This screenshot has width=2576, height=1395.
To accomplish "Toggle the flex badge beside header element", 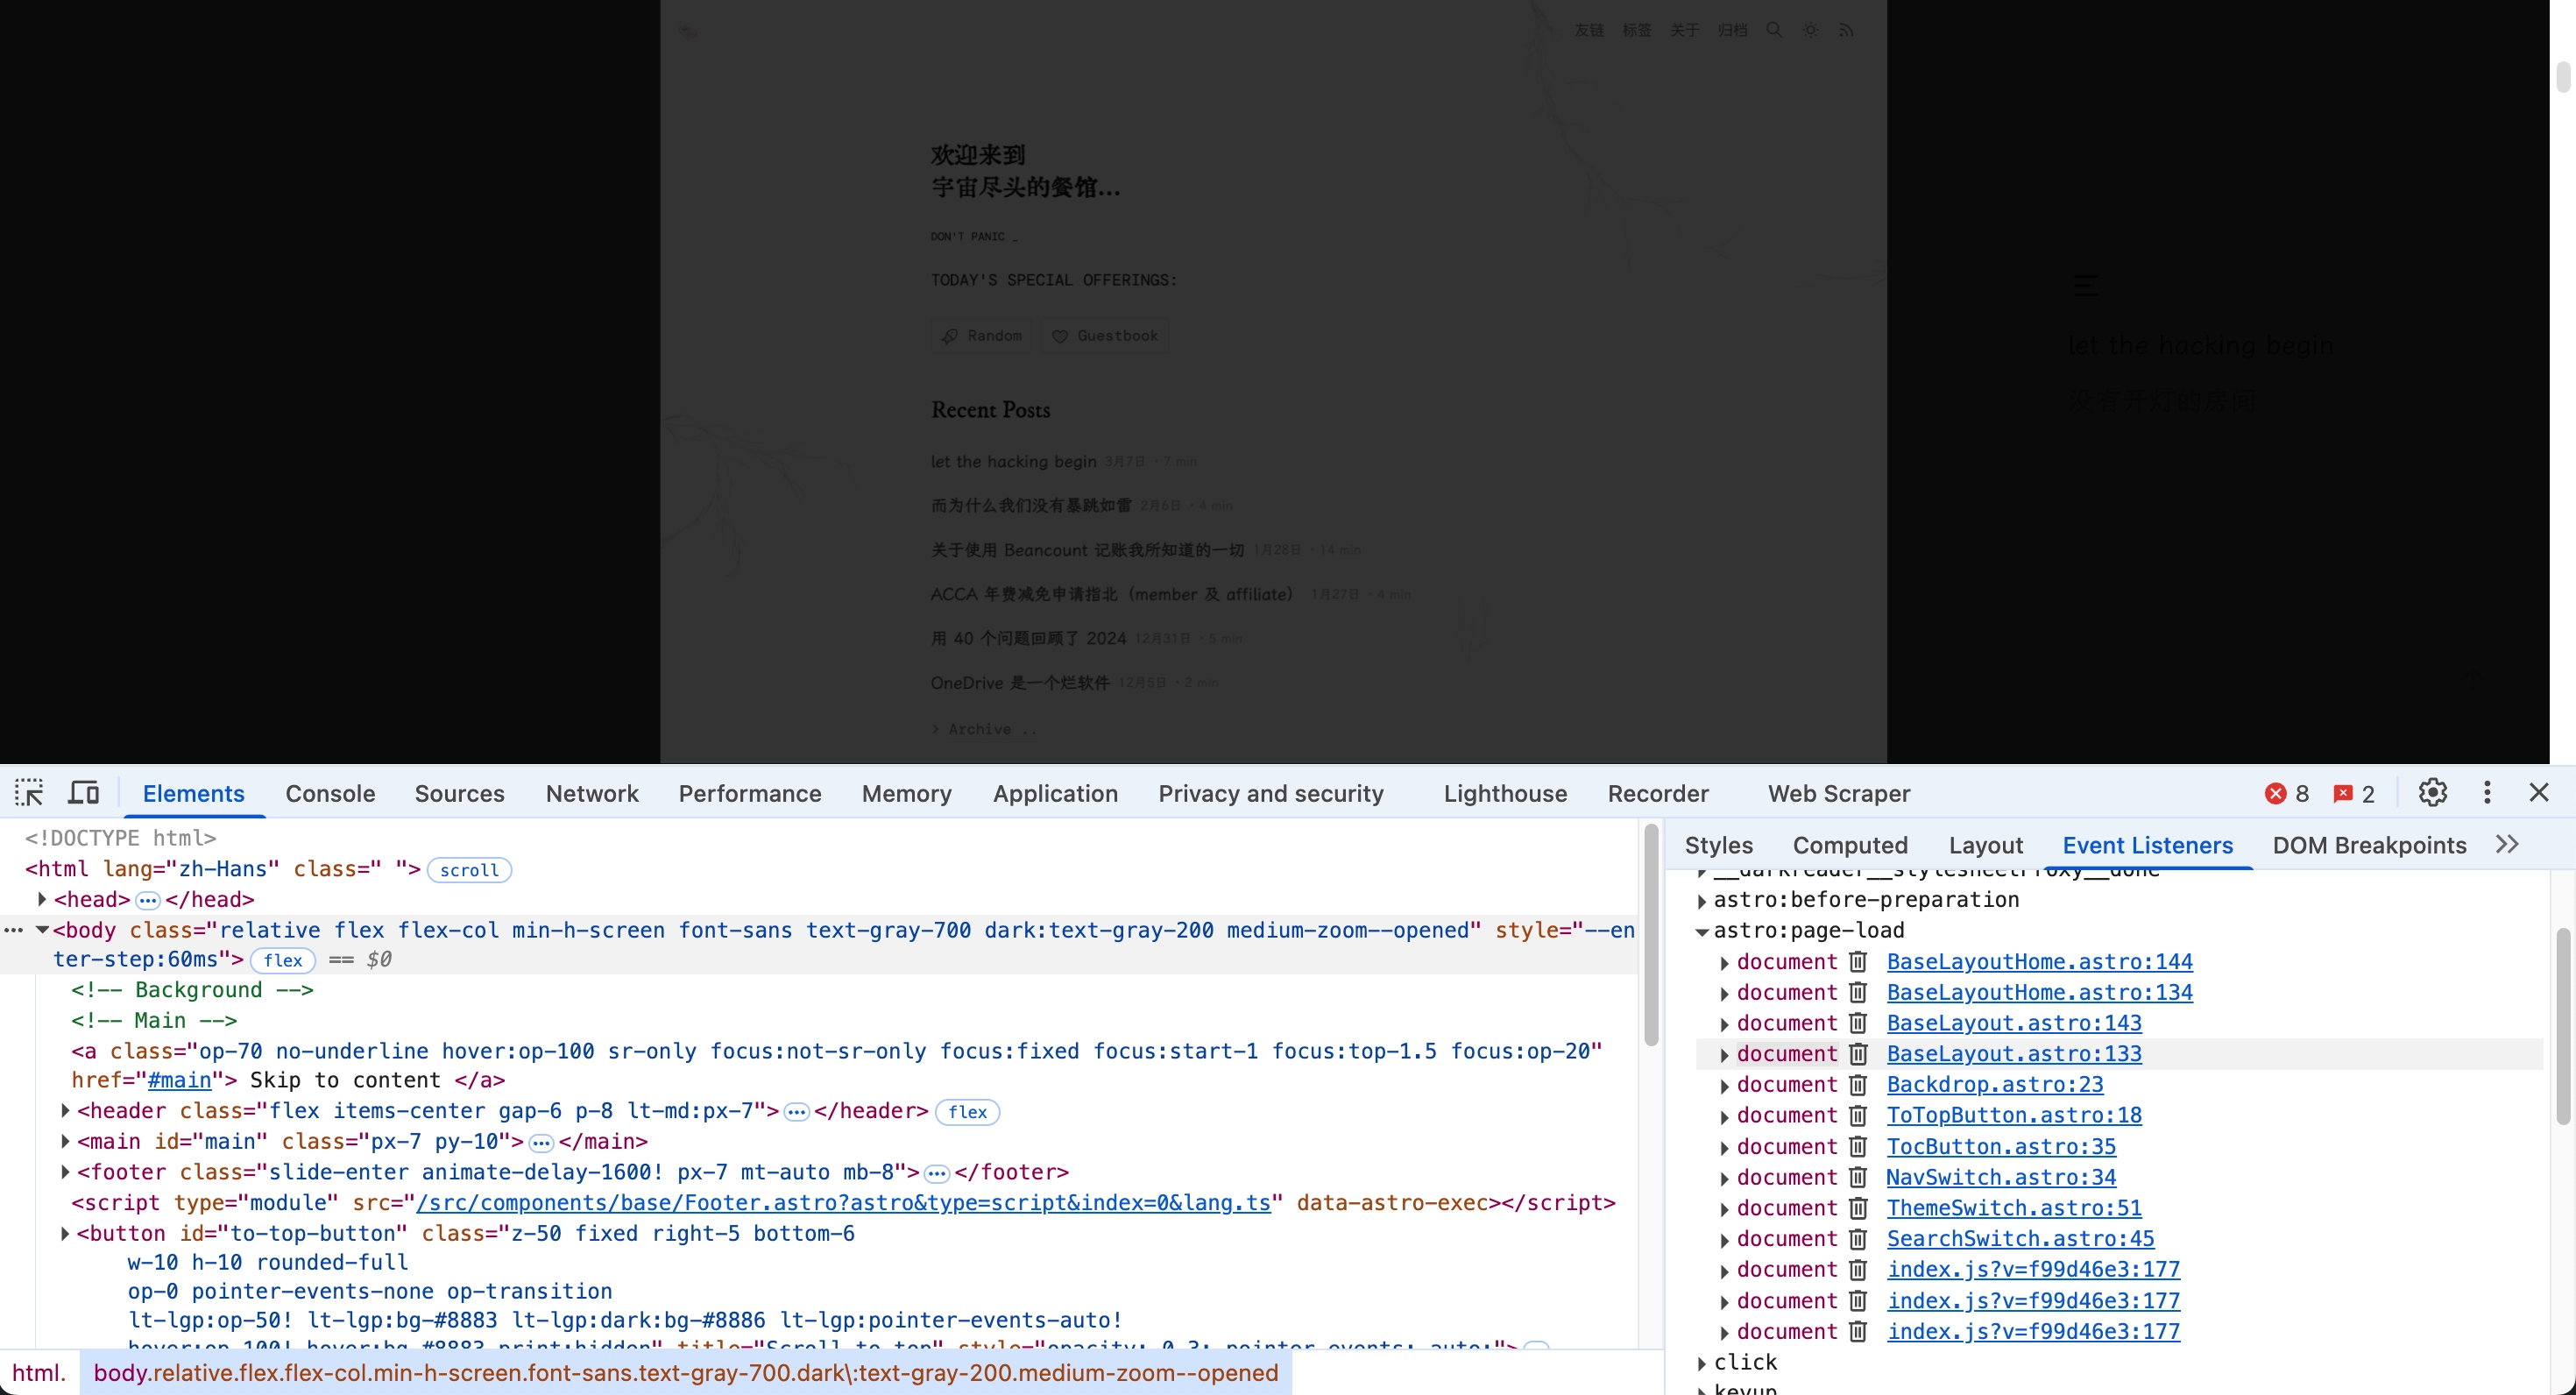I will [x=967, y=1112].
